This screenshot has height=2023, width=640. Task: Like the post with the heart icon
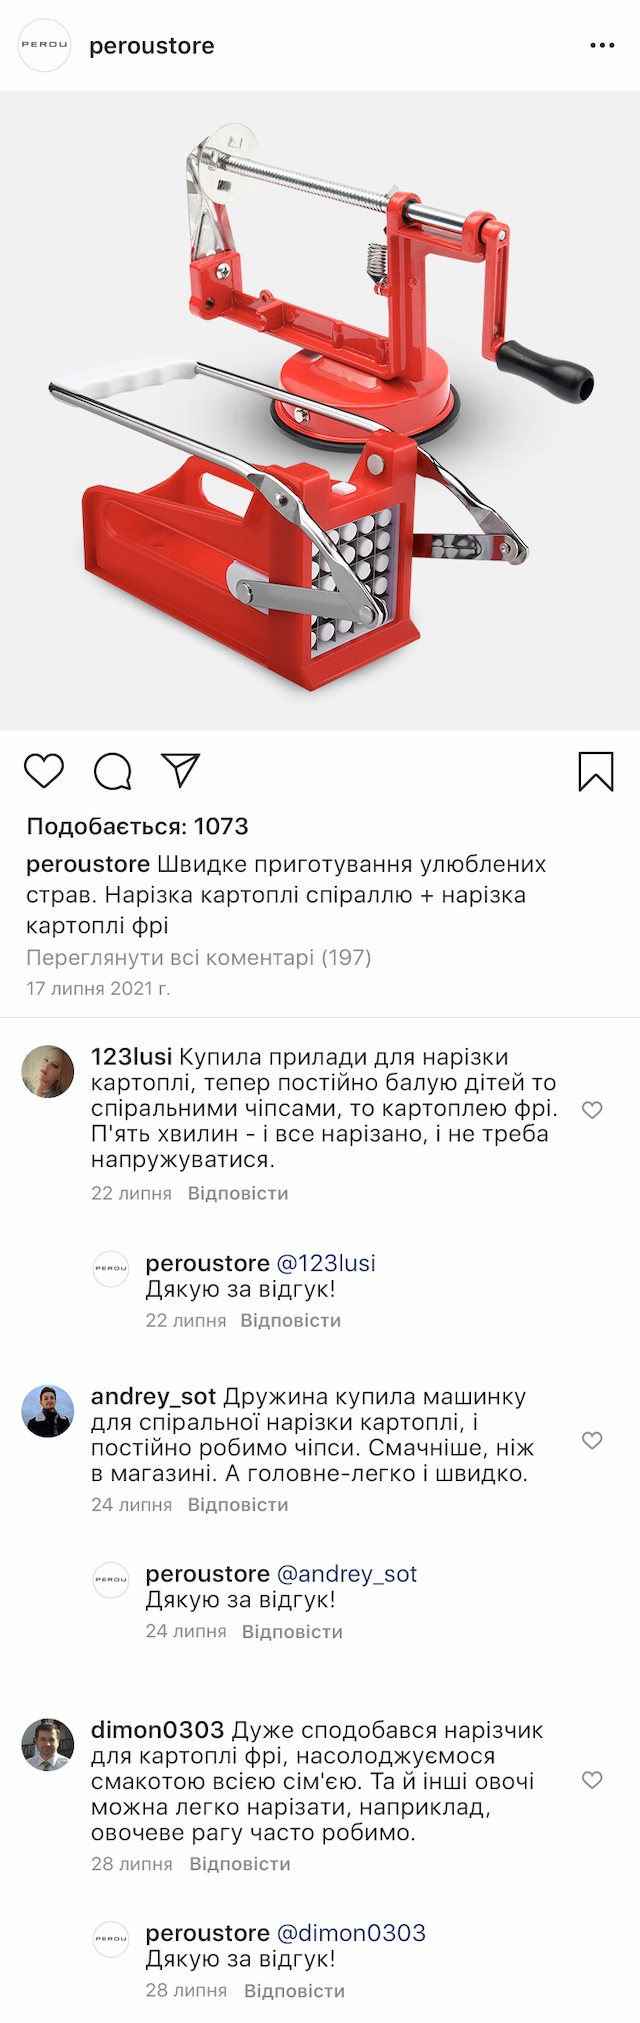pyautogui.click(x=44, y=771)
